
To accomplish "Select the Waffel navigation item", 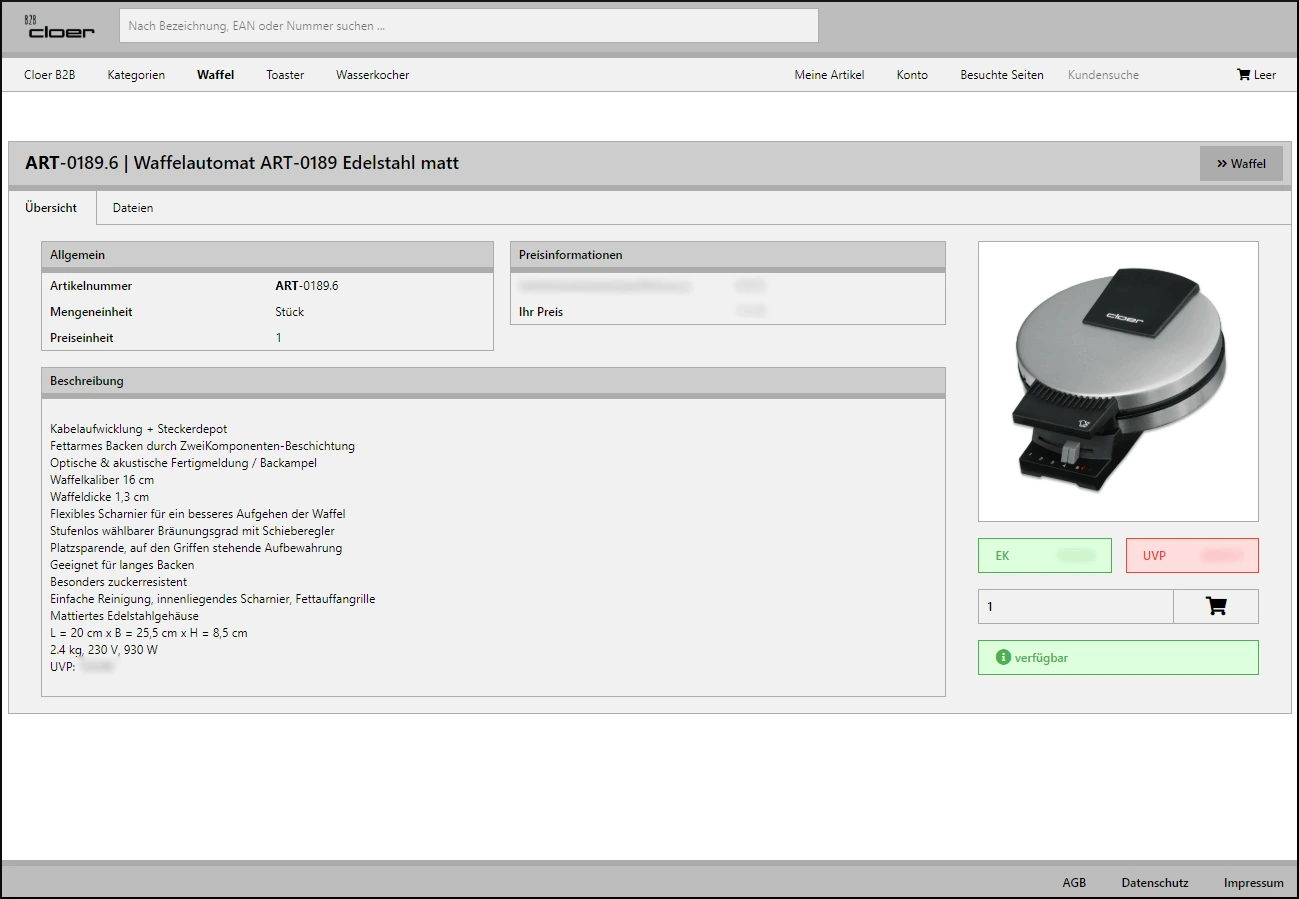I will click(215, 75).
